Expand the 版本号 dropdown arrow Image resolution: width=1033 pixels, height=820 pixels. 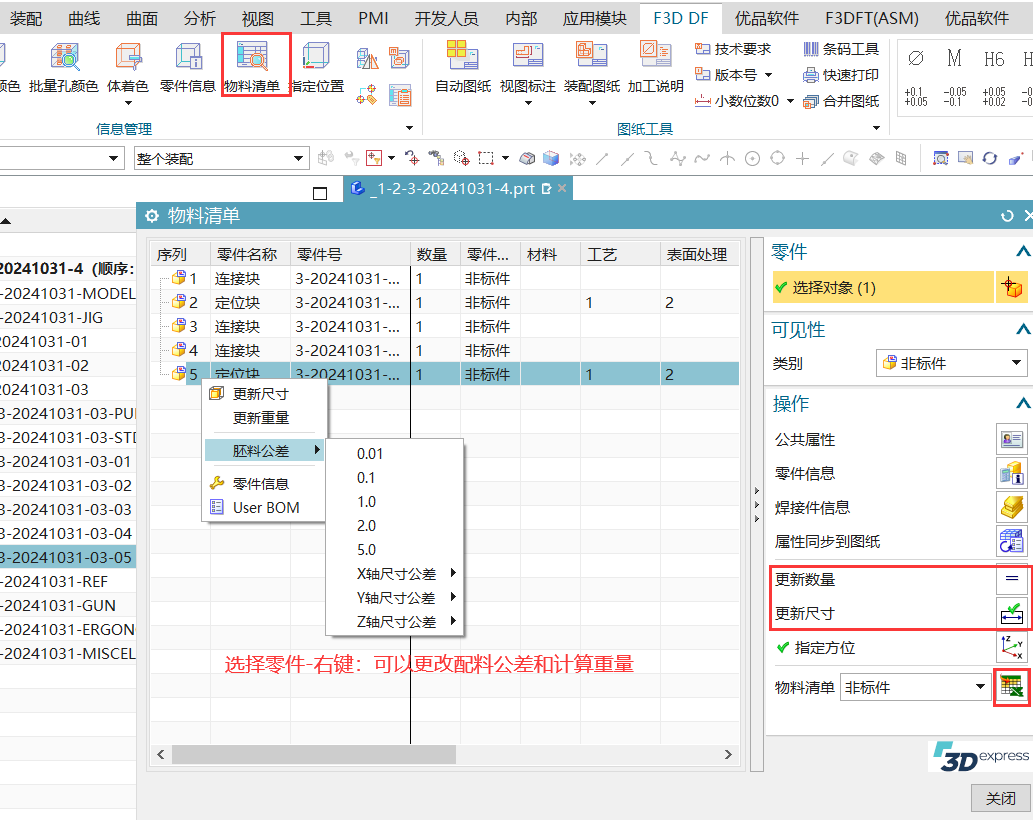pos(768,75)
